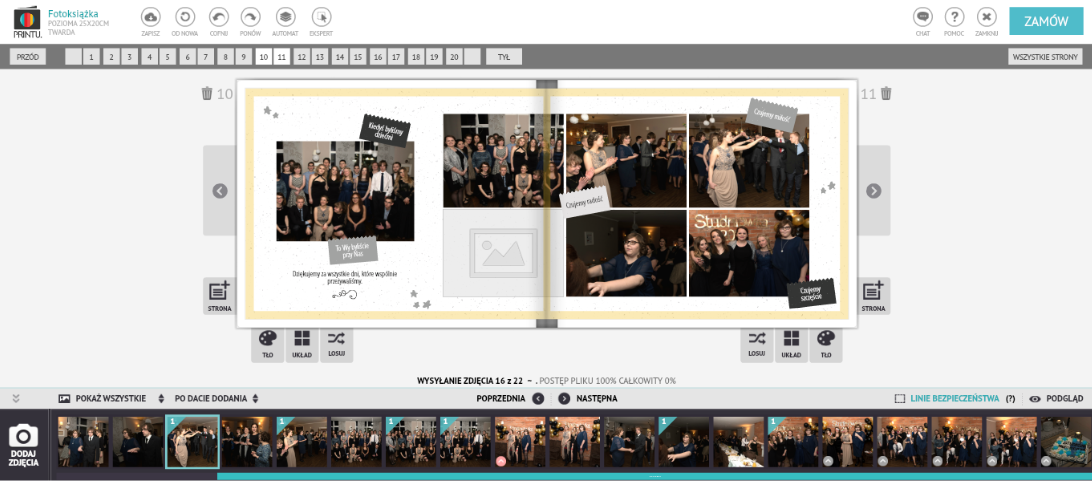The height and width of the screenshot is (481, 1092).
Task: Open the POKAŻ WSZYSTKIE filter dropdown
Action: pos(111,399)
